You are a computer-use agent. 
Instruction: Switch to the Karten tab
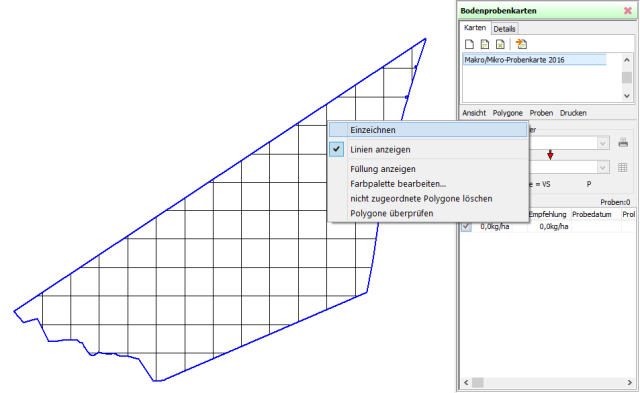click(x=475, y=28)
